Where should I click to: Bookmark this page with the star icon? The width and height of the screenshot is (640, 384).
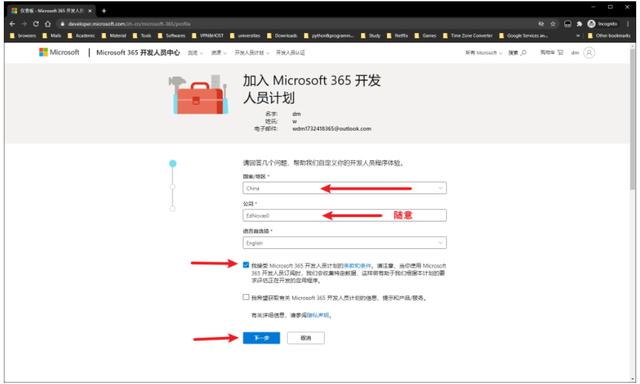coord(553,24)
